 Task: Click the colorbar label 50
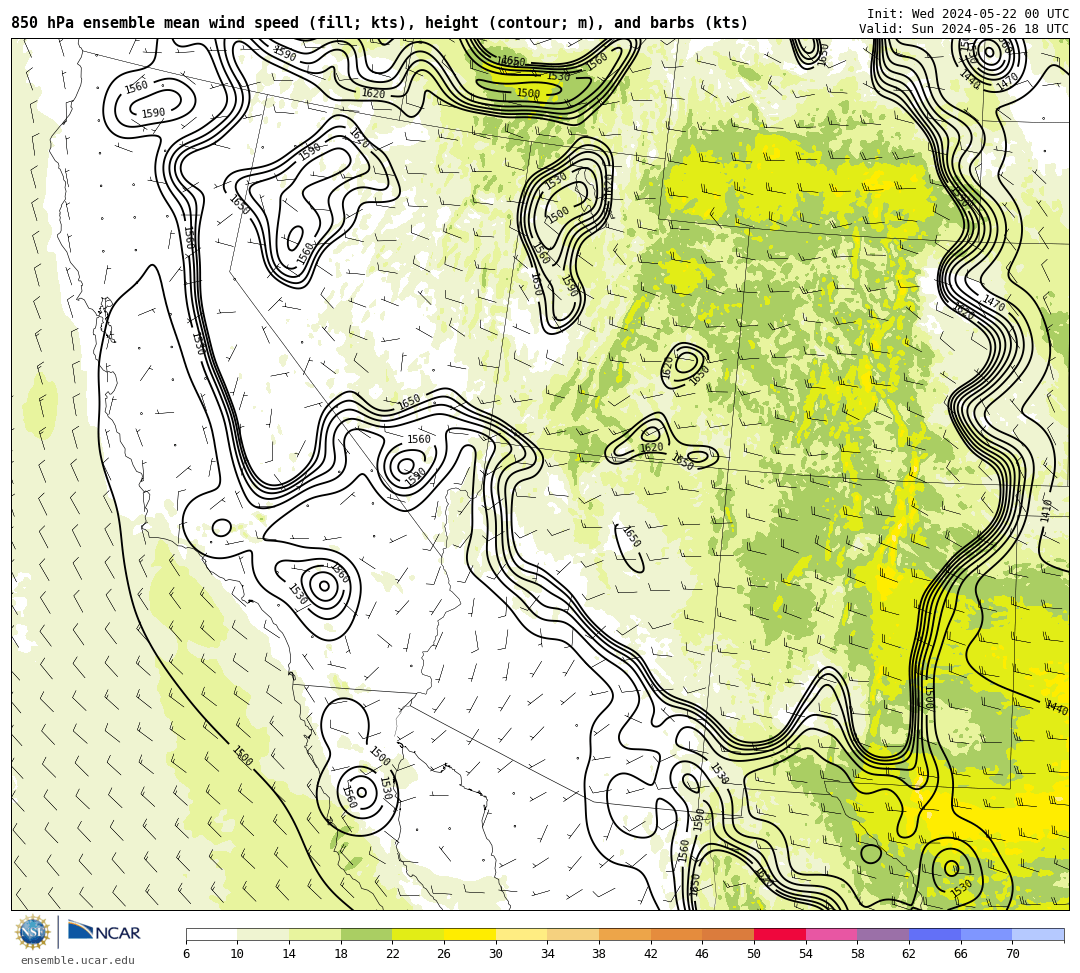[754, 954]
